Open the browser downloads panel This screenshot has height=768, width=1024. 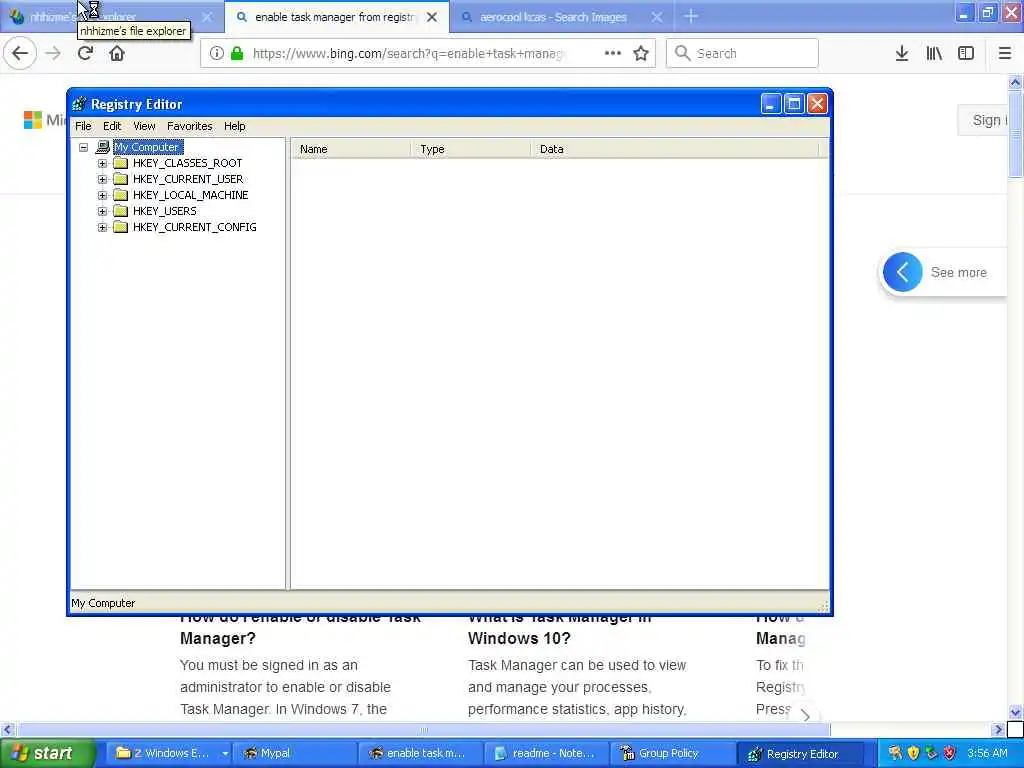tap(902, 54)
